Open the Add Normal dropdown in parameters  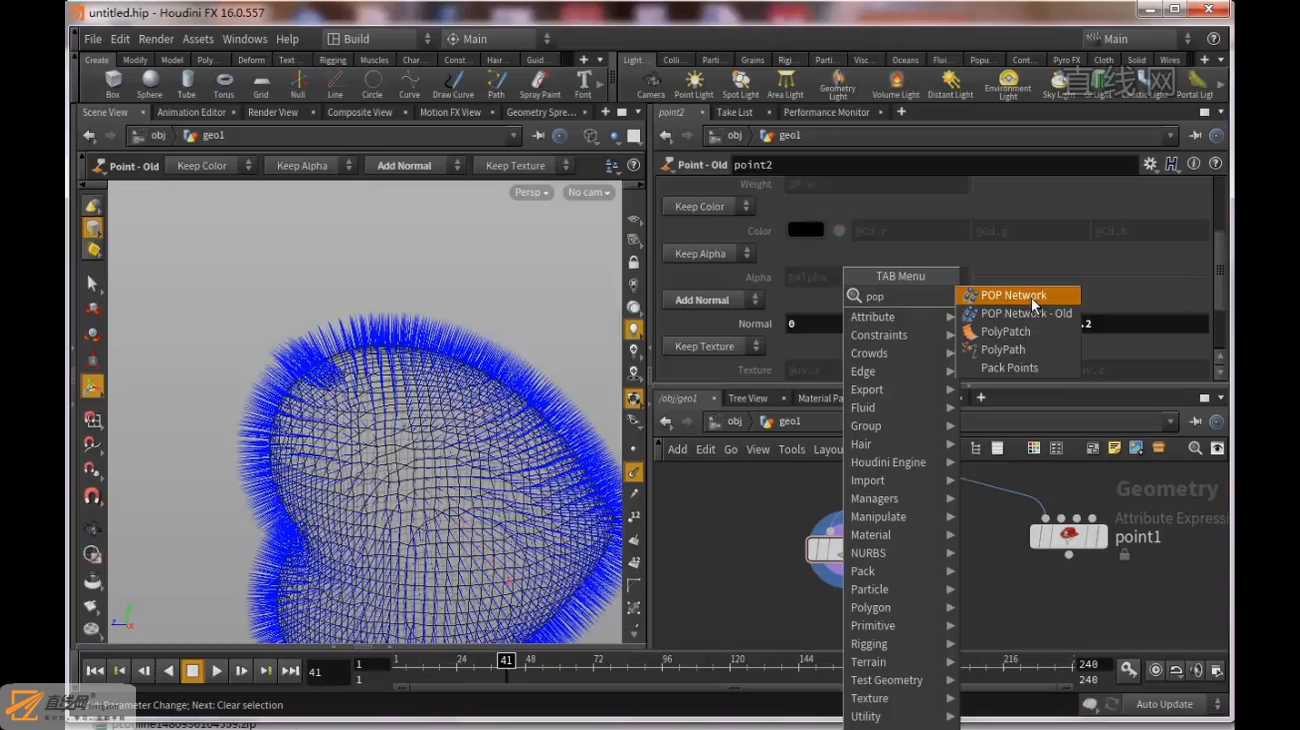coord(711,300)
